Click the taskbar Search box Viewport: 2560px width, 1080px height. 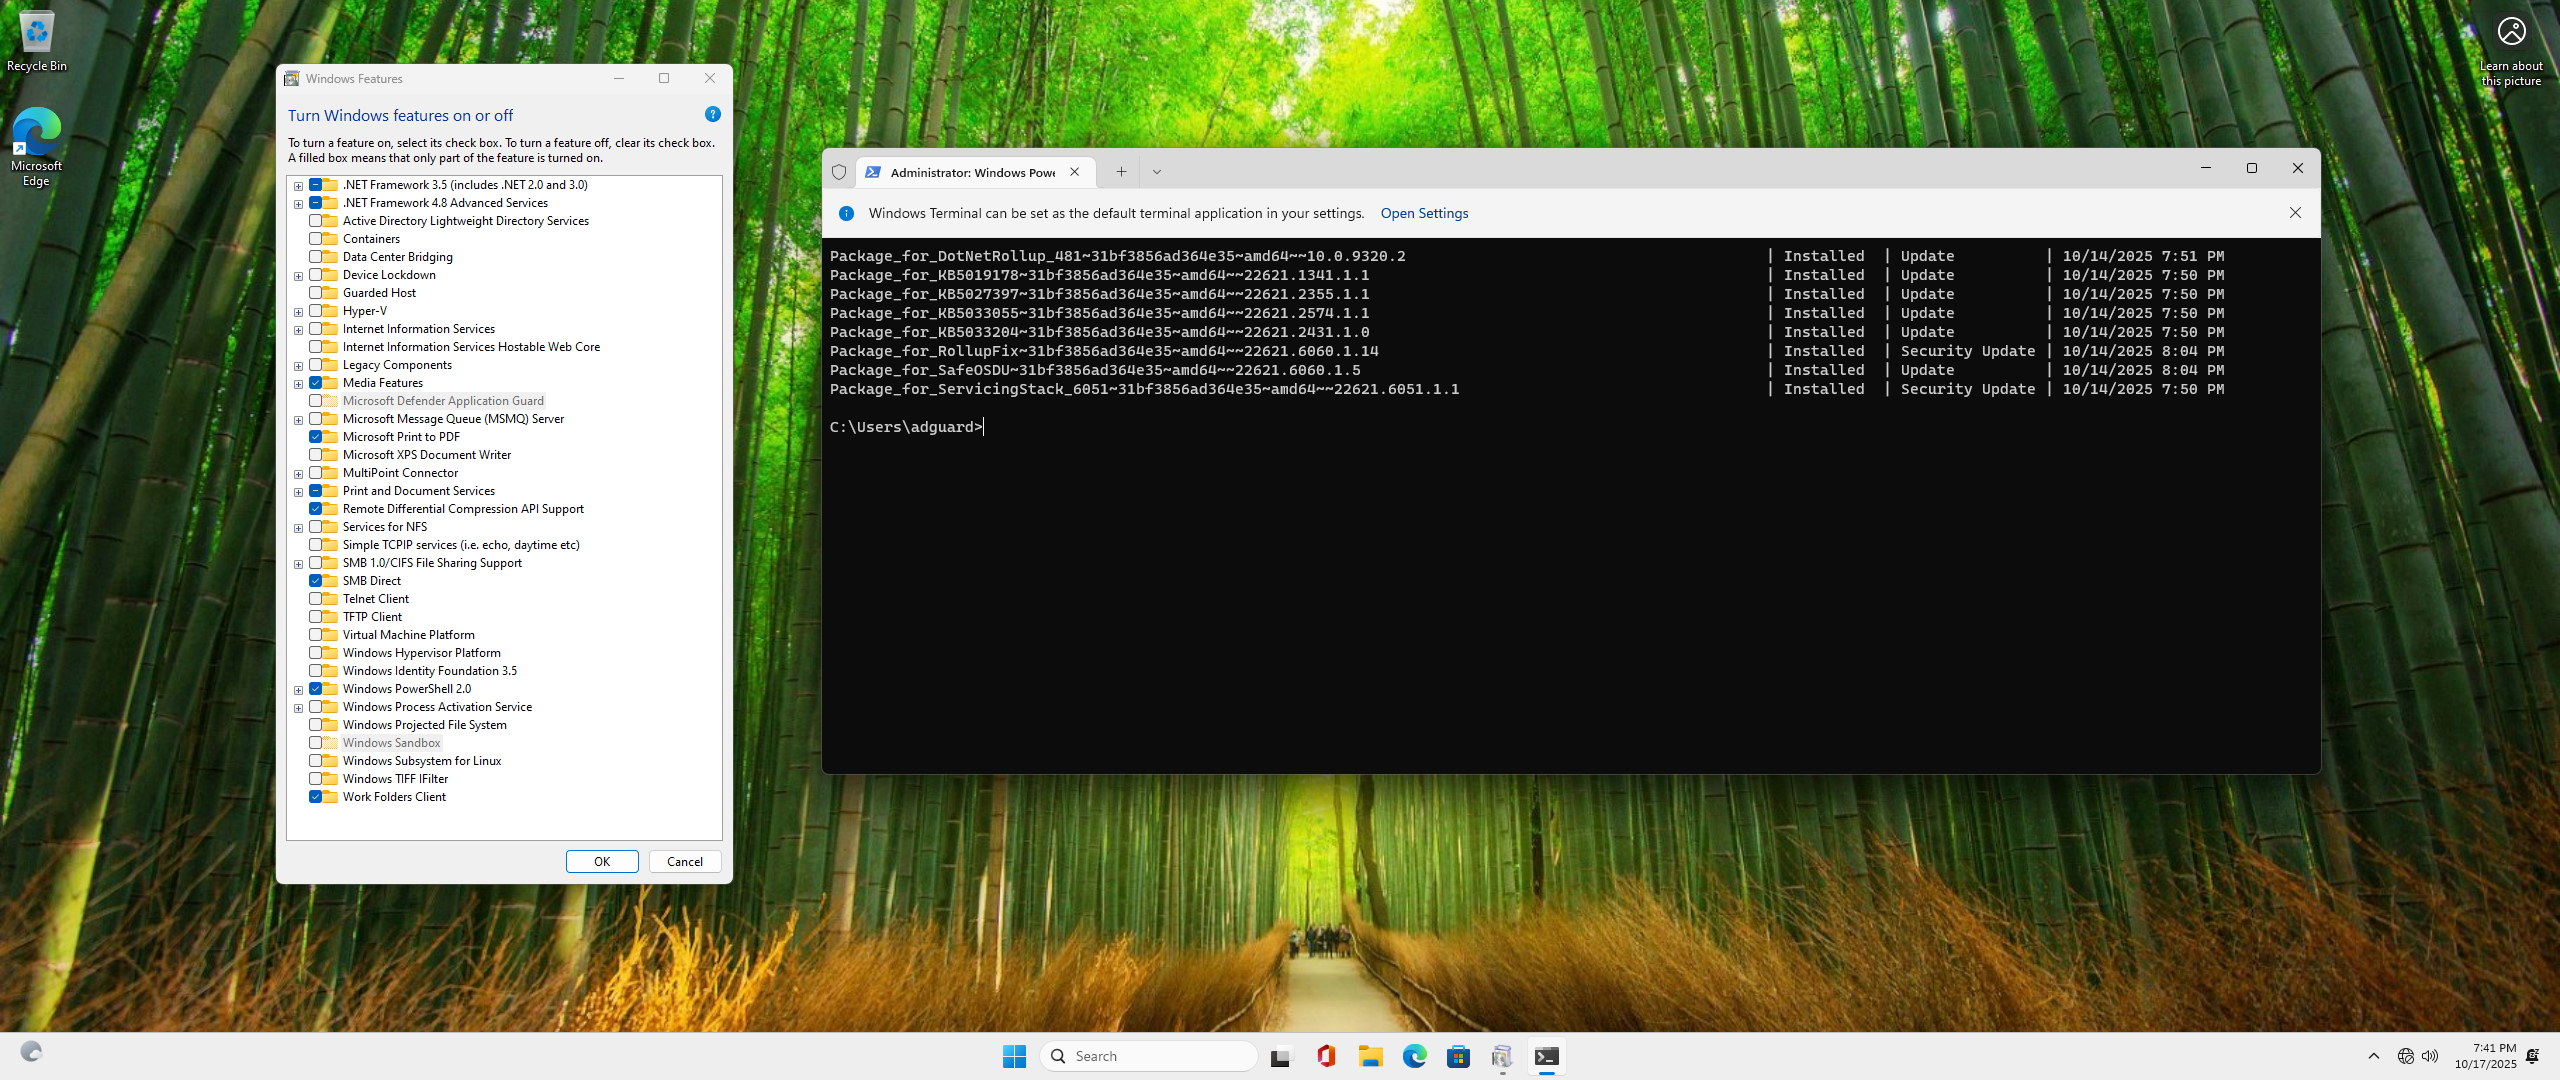click(x=1150, y=1056)
